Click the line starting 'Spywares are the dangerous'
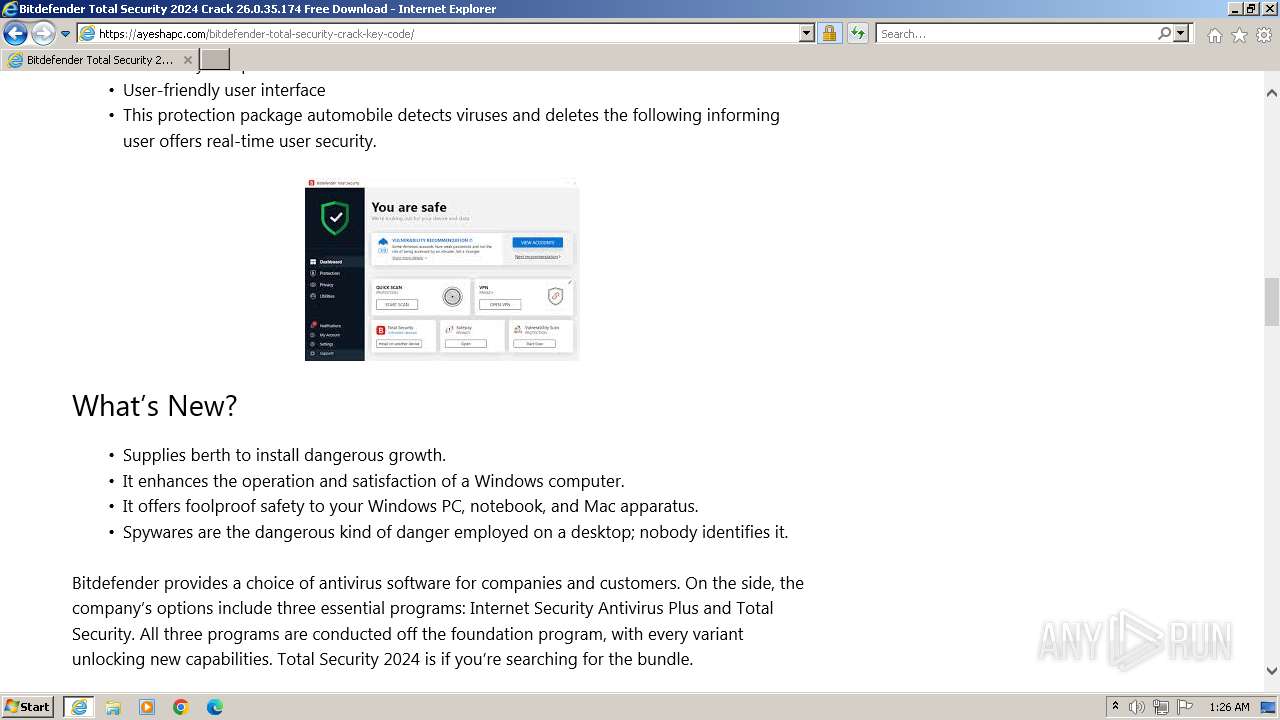Viewport: 1280px width, 720px height. pos(455,532)
